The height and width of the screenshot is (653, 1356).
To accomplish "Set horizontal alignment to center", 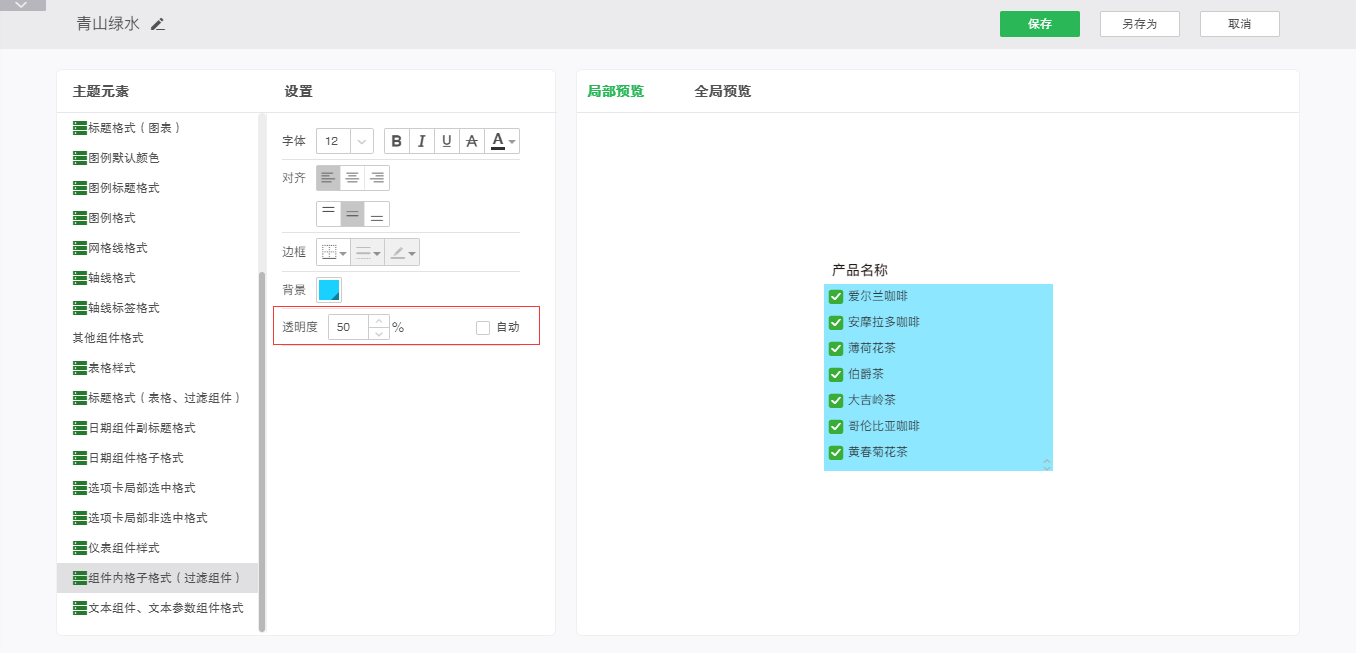I will tap(353, 178).
